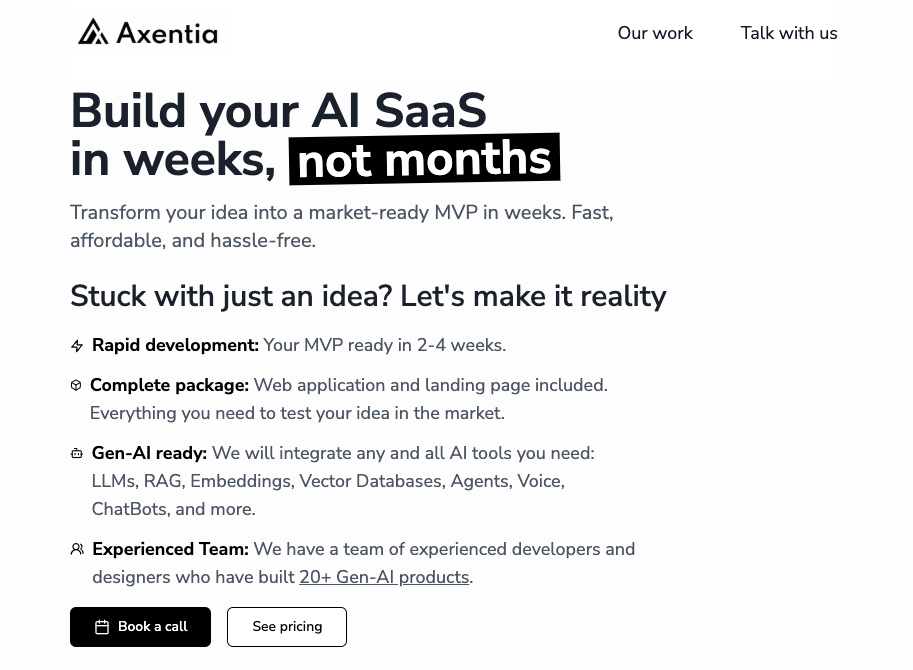The image size is (913, 670).
Task: Click the "Build your AI SaaS" headline
Action: click(278, 110)
